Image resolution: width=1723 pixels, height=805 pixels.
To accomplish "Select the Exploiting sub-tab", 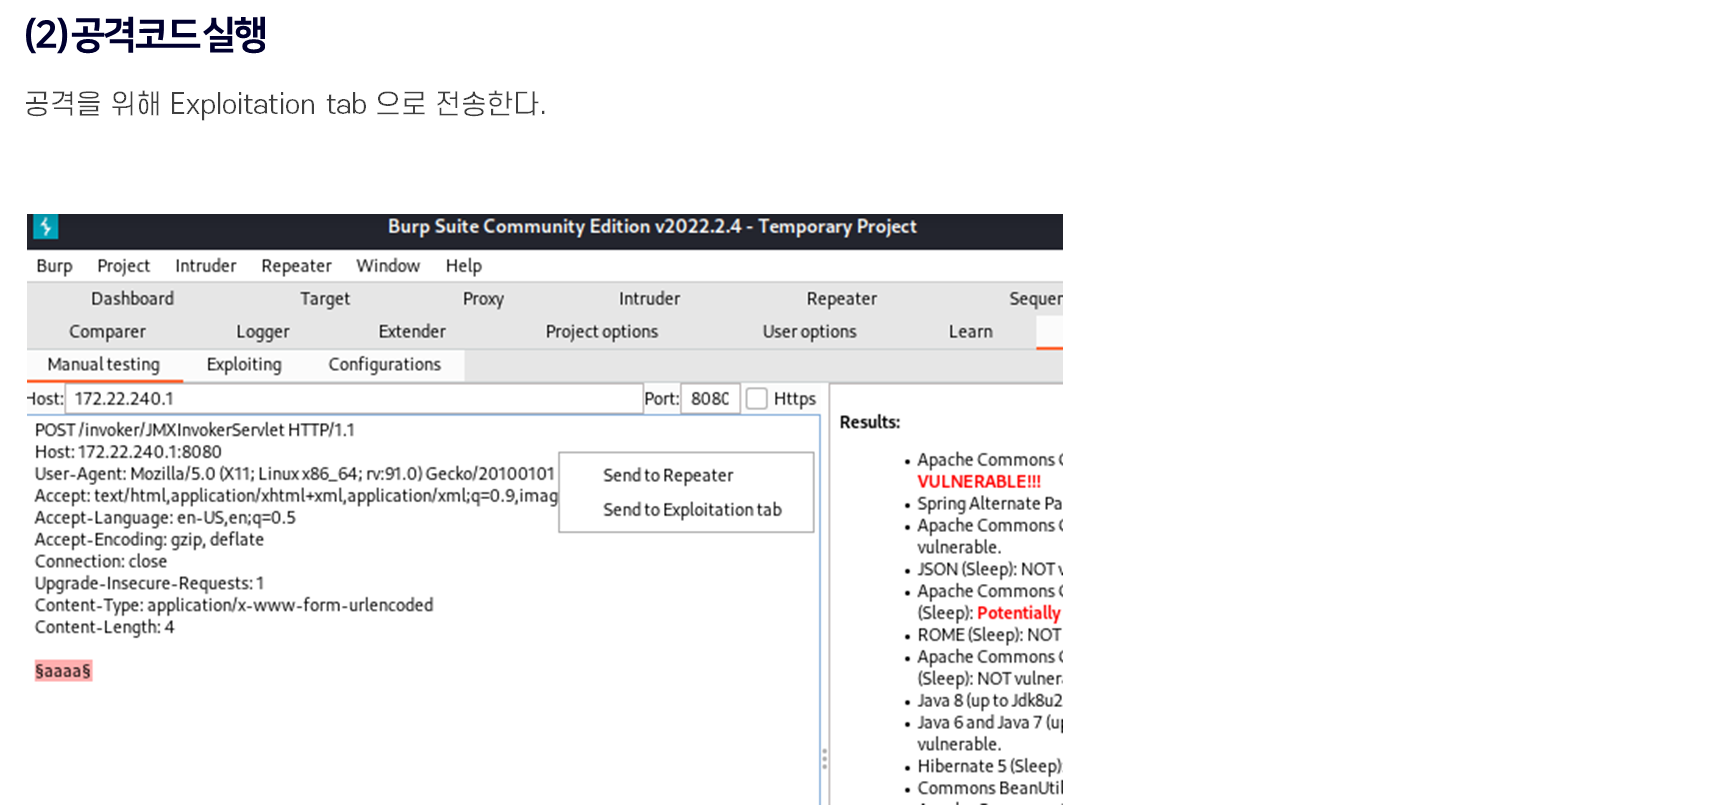I will [x=244, y=365].
